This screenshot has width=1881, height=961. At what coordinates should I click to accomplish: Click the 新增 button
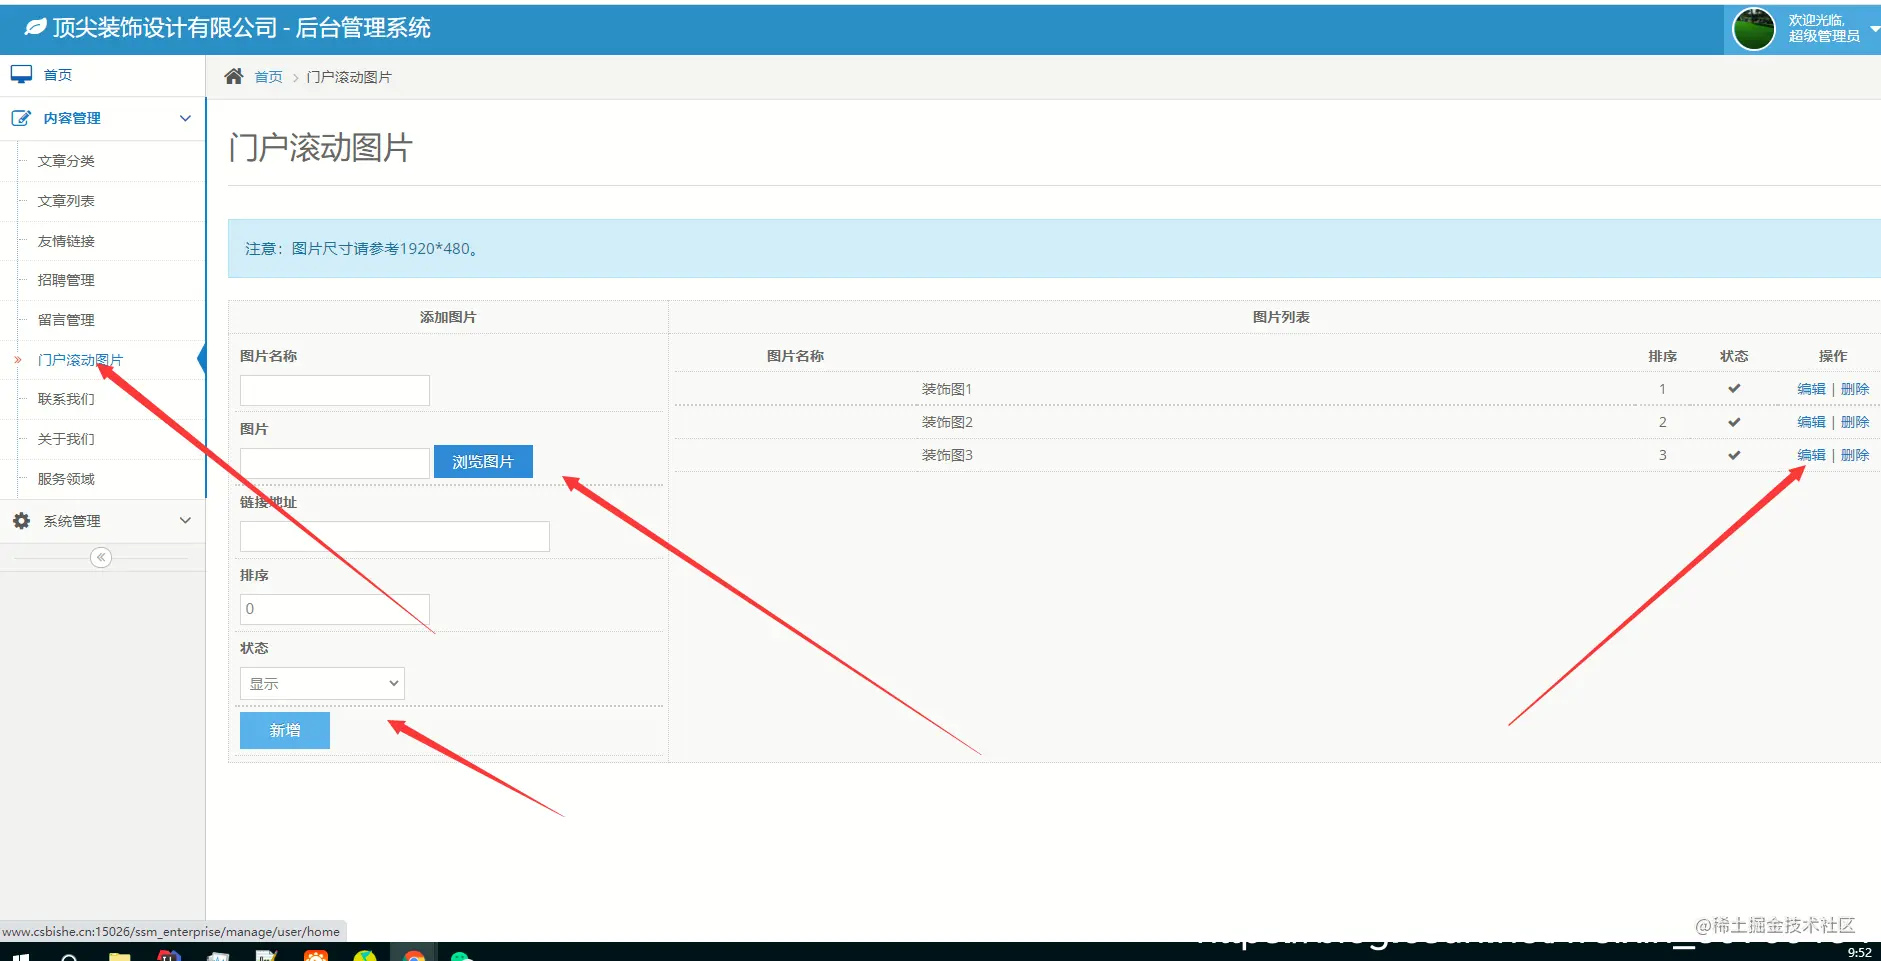coord(285,730)
